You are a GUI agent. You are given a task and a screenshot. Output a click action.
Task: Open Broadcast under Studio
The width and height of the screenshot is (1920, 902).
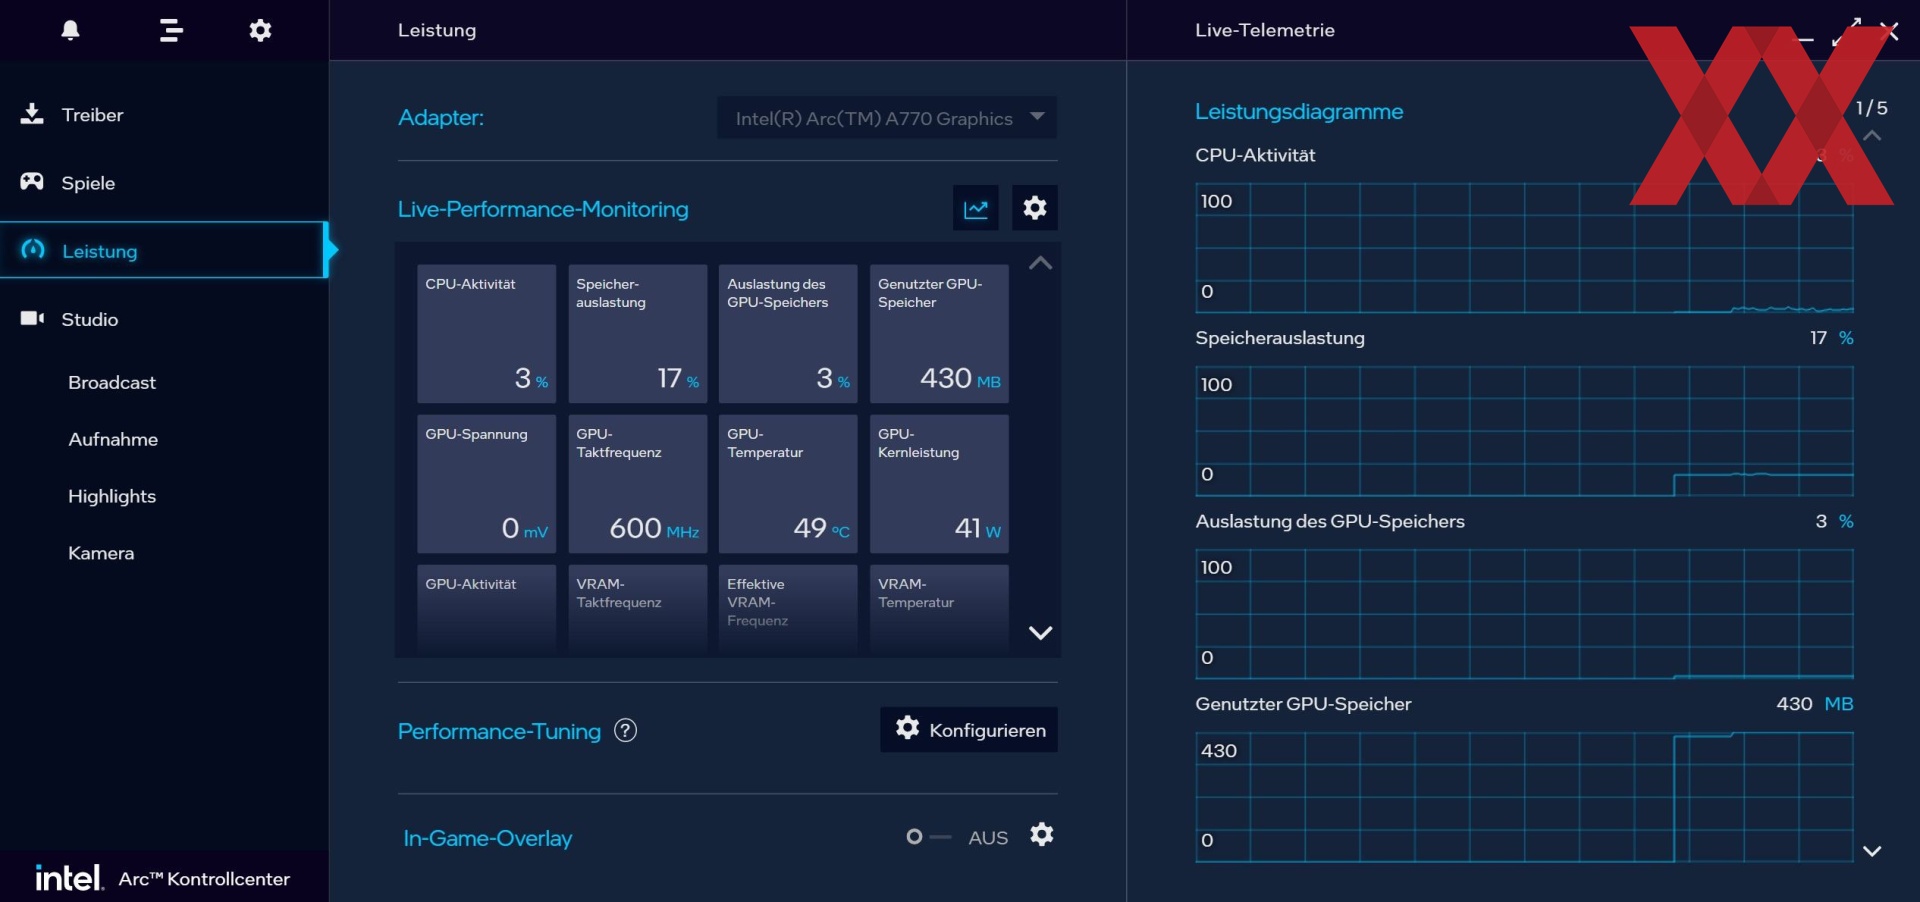112,383
